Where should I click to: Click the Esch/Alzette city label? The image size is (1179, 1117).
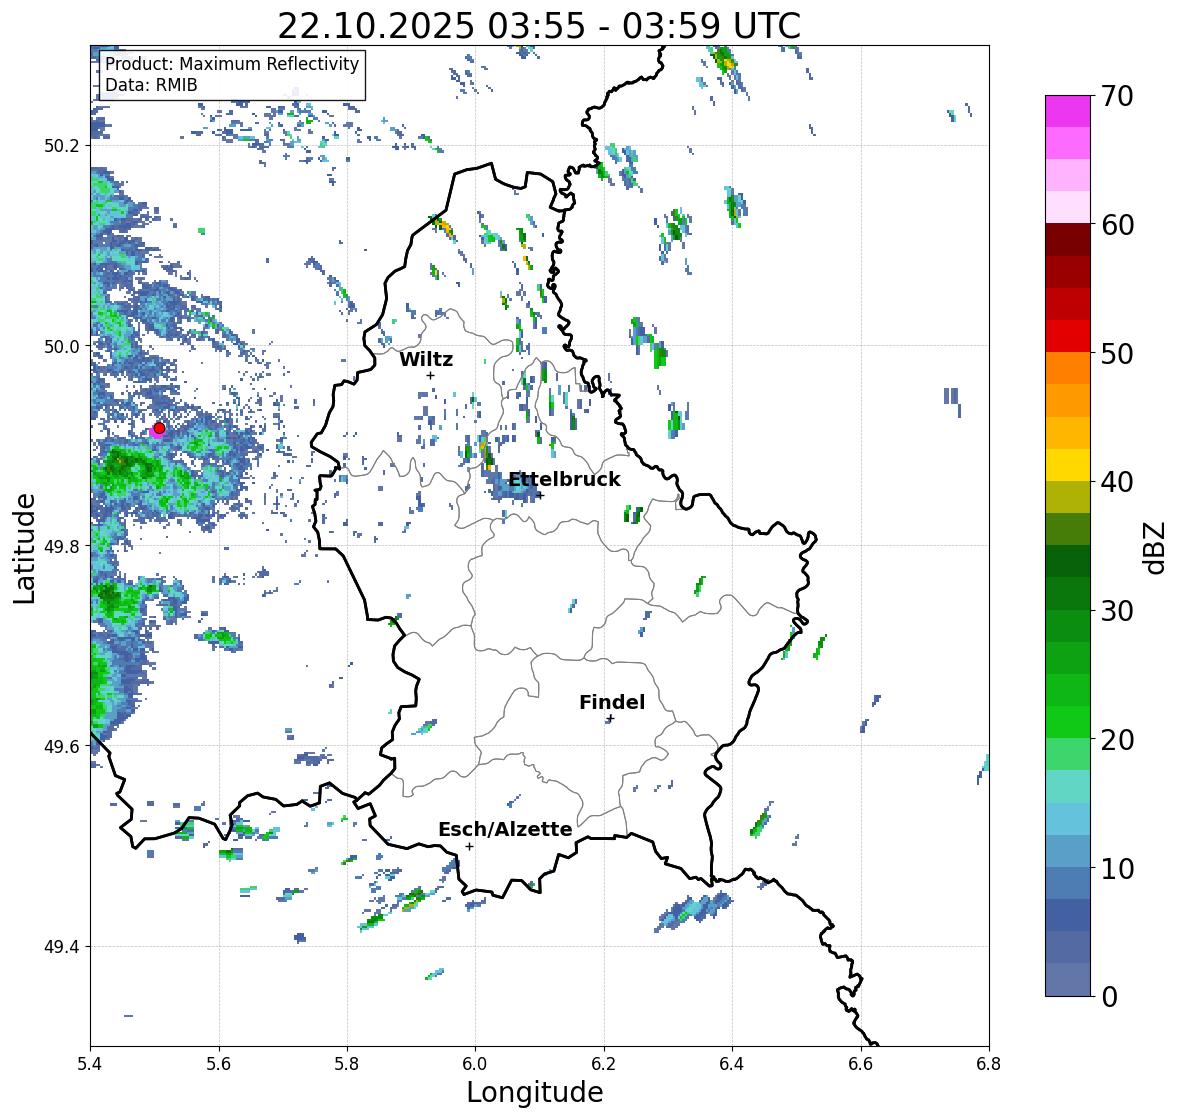[505, 829]
